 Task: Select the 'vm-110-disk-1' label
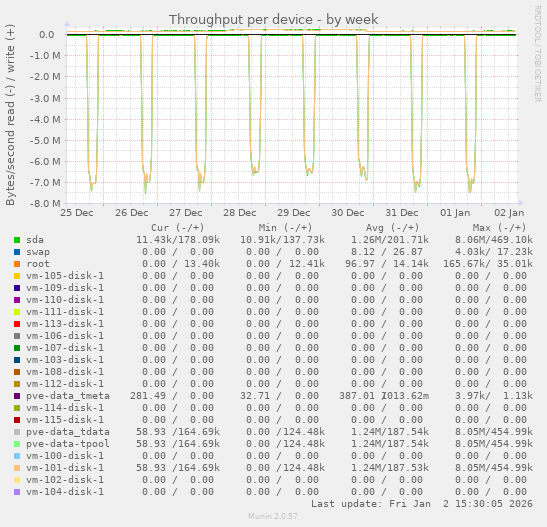click(65, 300)
